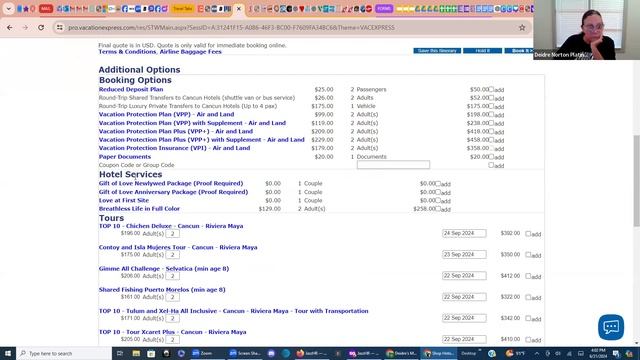Open the tab search dropdown chevron

coord(8,9)
